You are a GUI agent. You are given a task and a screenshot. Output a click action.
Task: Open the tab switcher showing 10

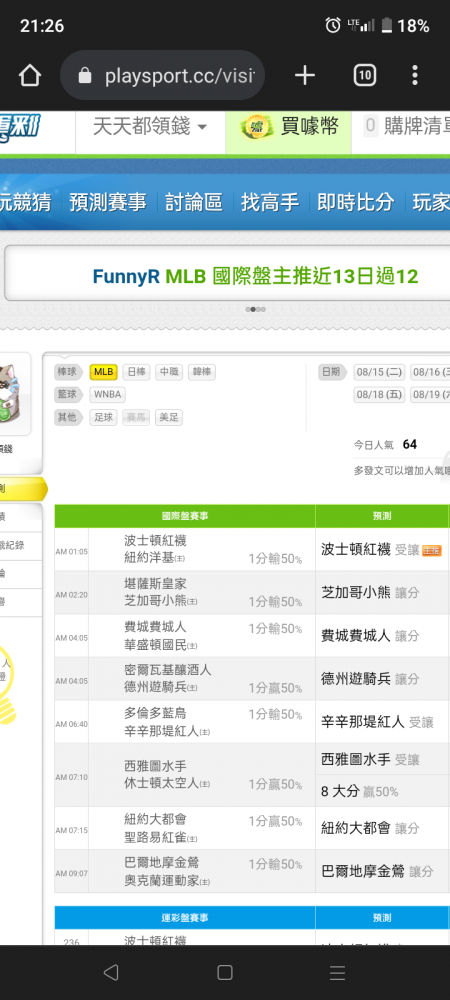click(365, 76)
